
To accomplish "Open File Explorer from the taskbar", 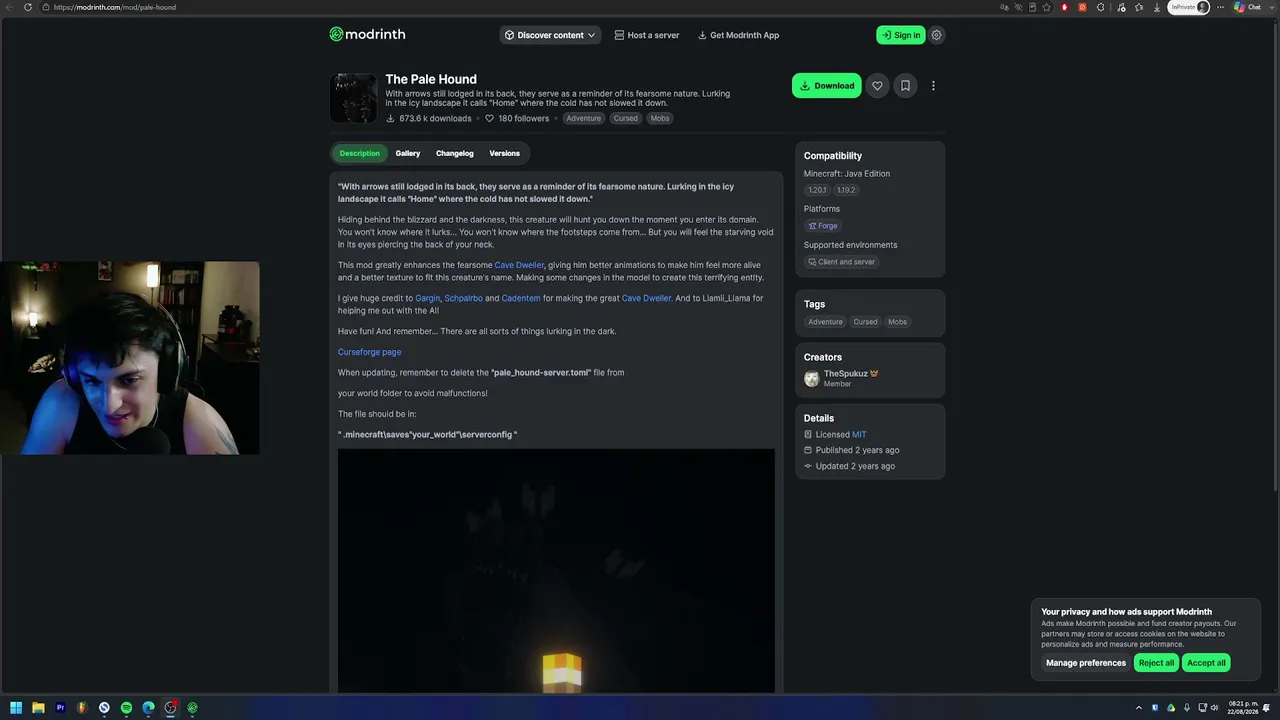I will tap(38, 708).
